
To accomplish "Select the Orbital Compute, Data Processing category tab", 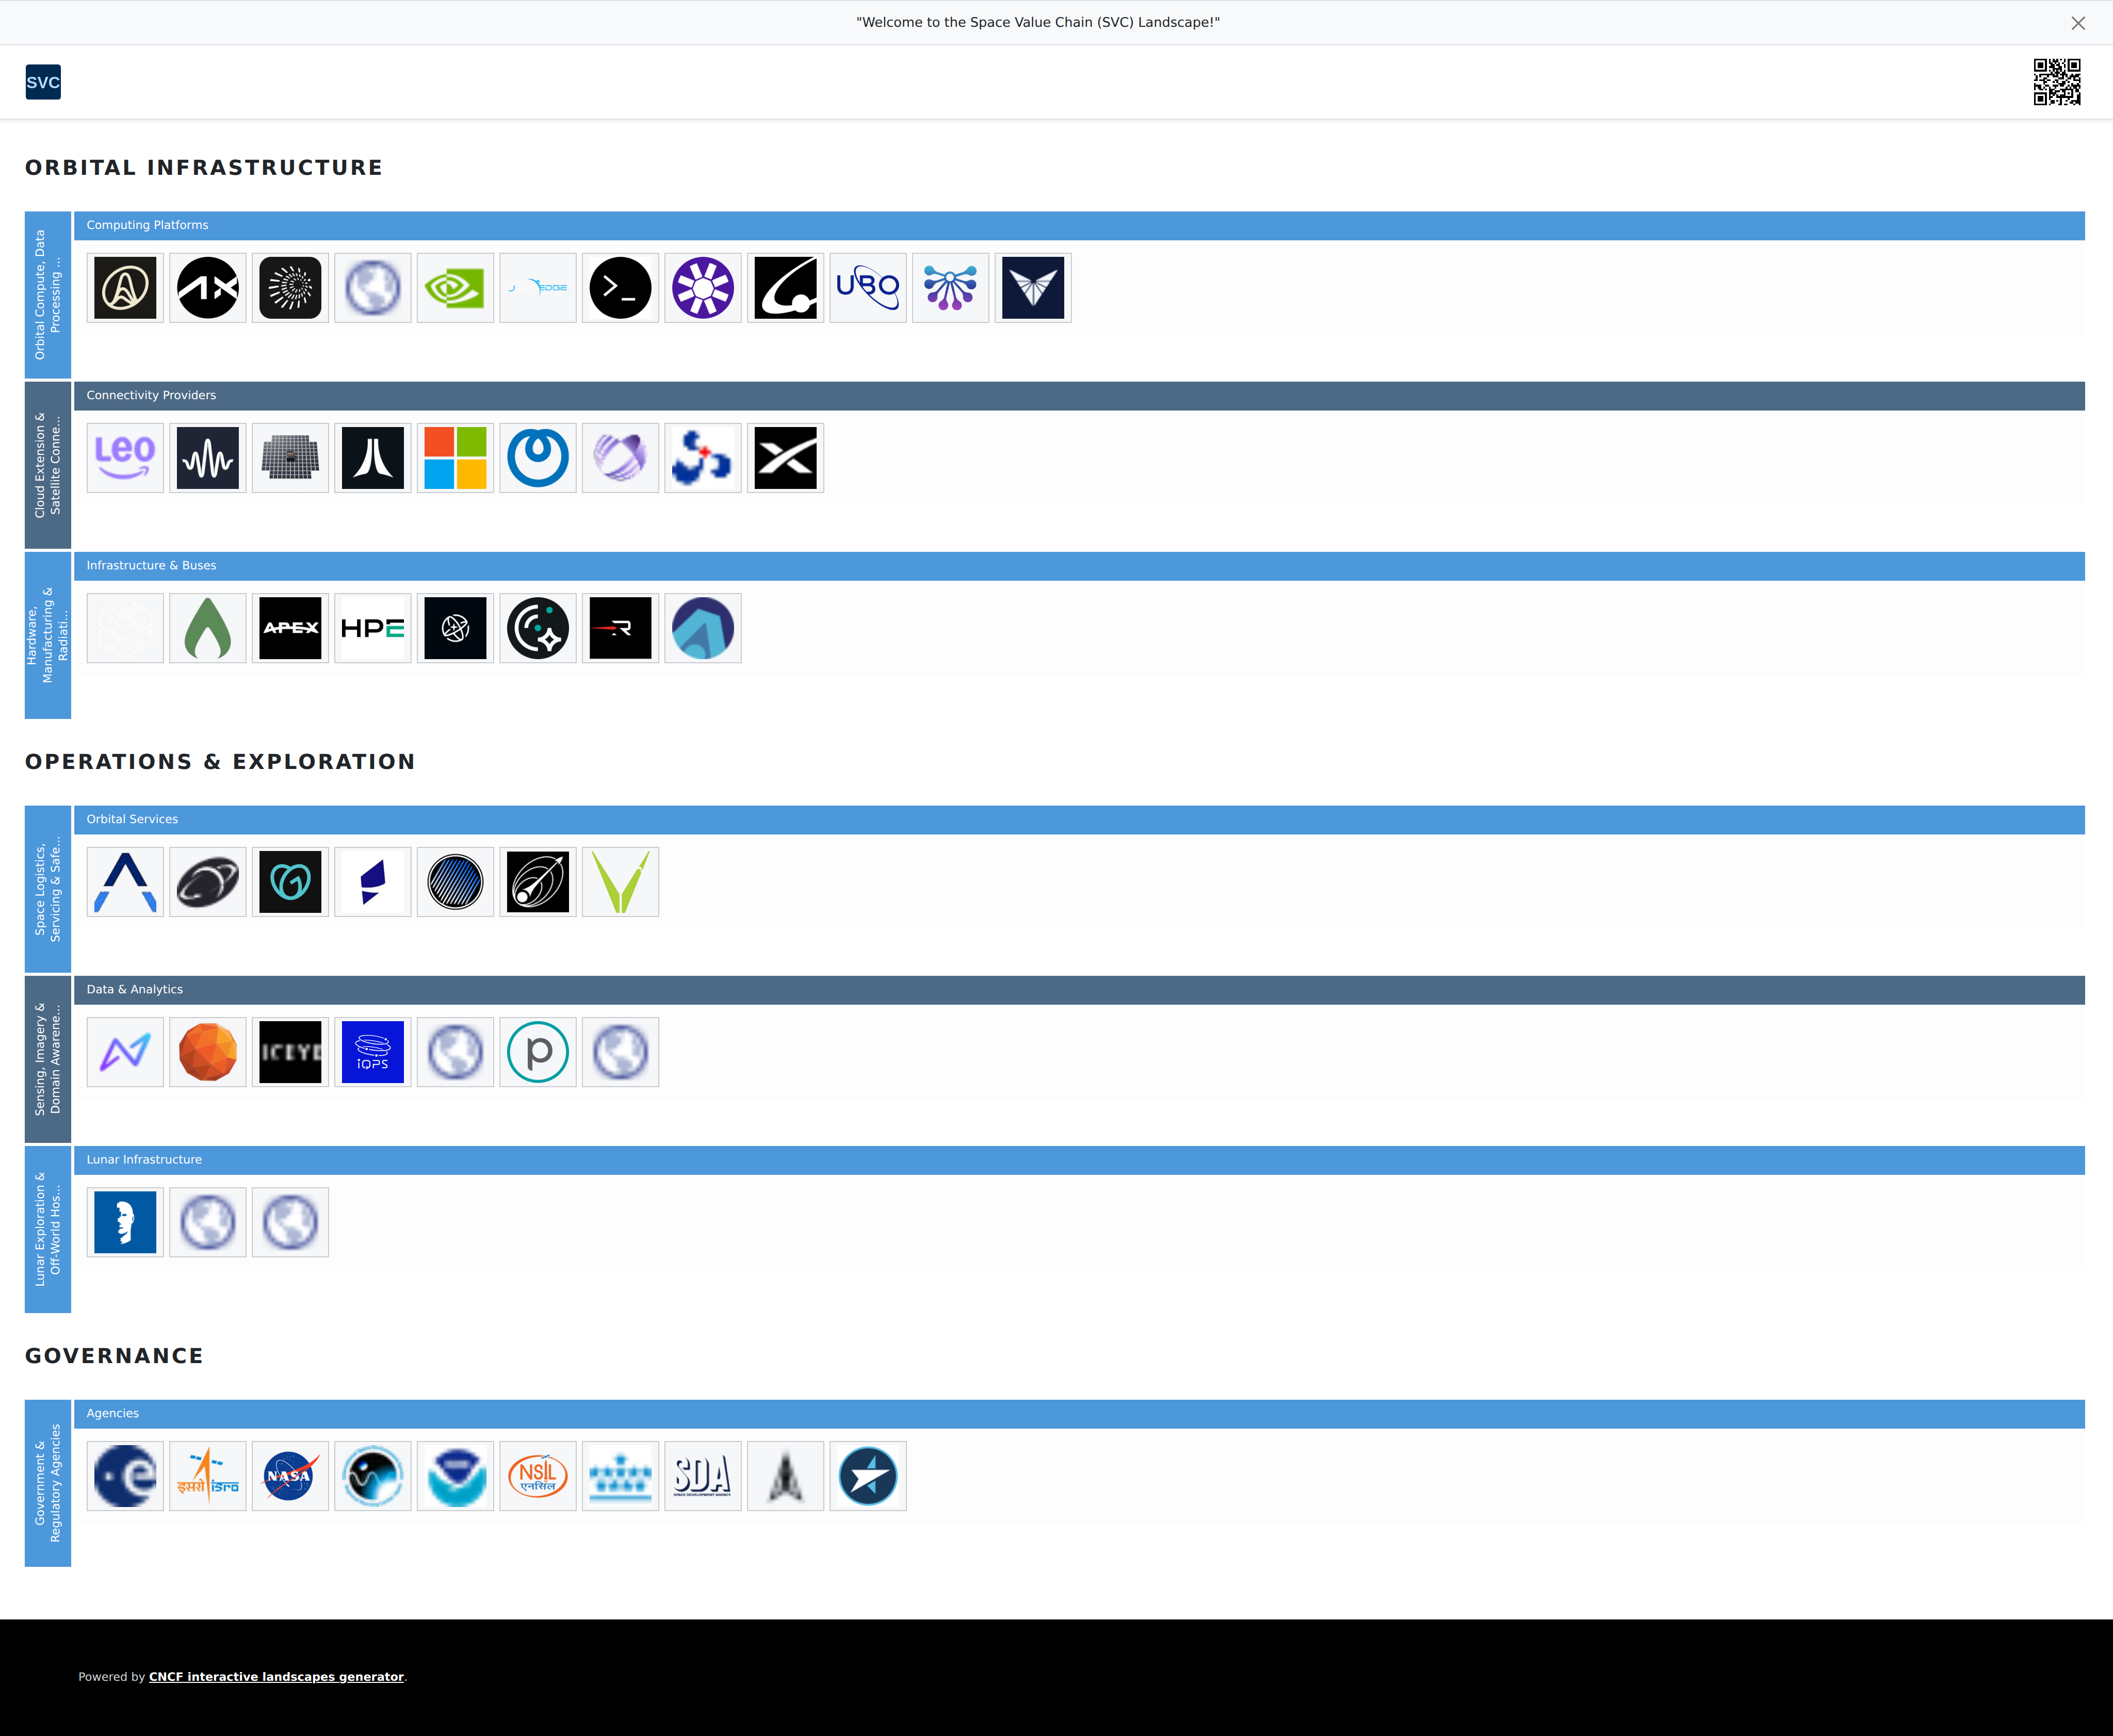I will 48,295.
